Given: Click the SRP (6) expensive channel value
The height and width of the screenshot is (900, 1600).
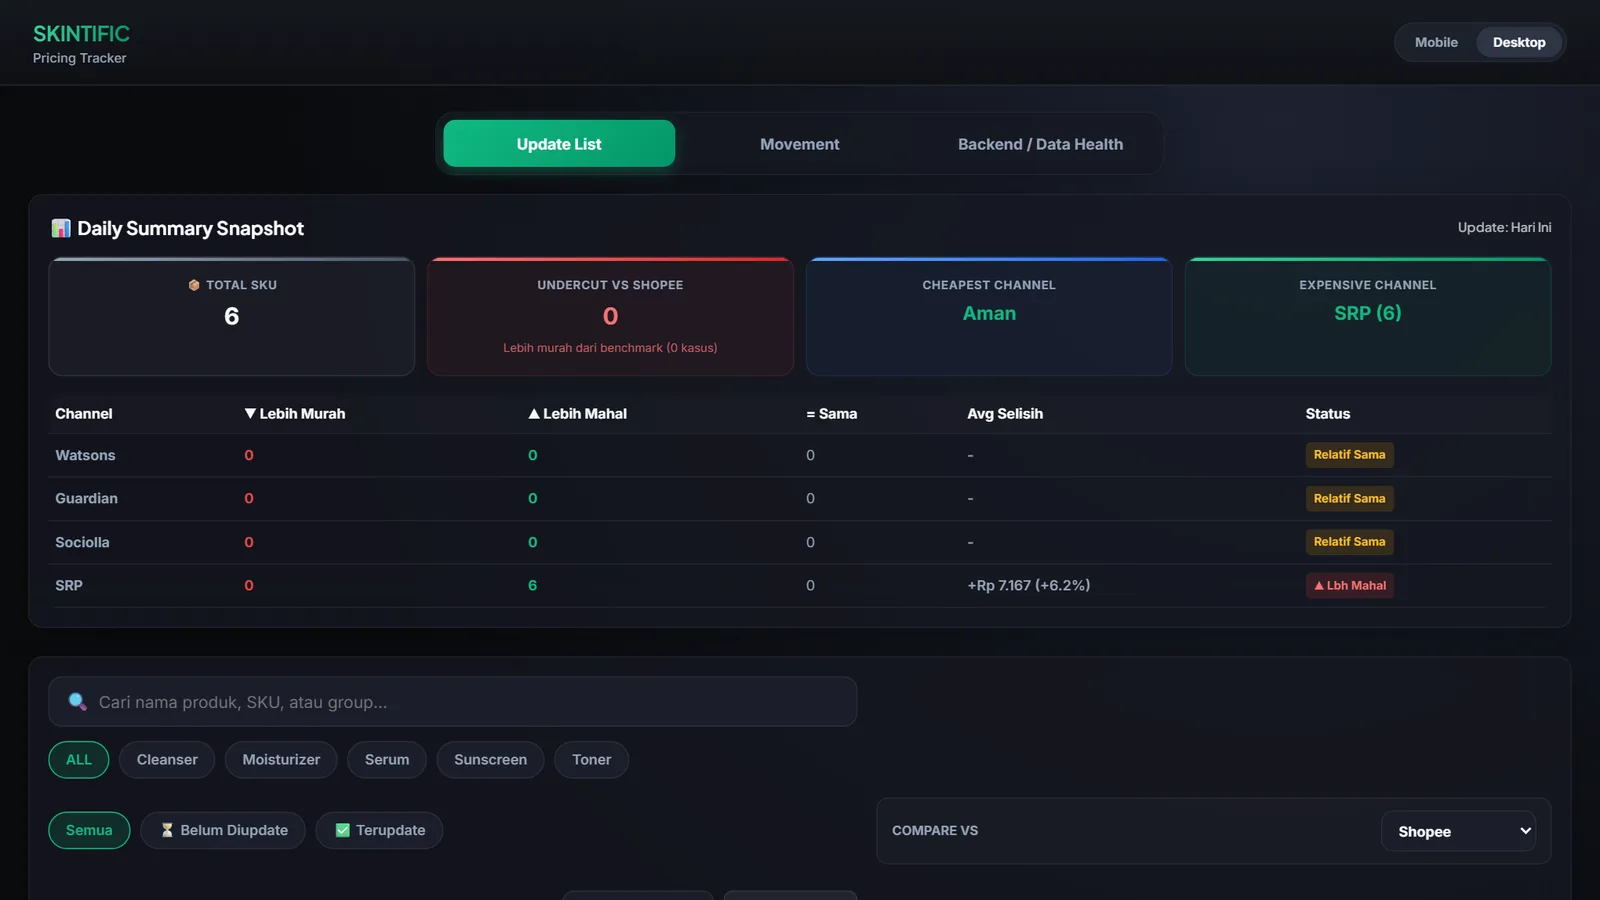Looking at the screenshot, I should coord(1368,313).
